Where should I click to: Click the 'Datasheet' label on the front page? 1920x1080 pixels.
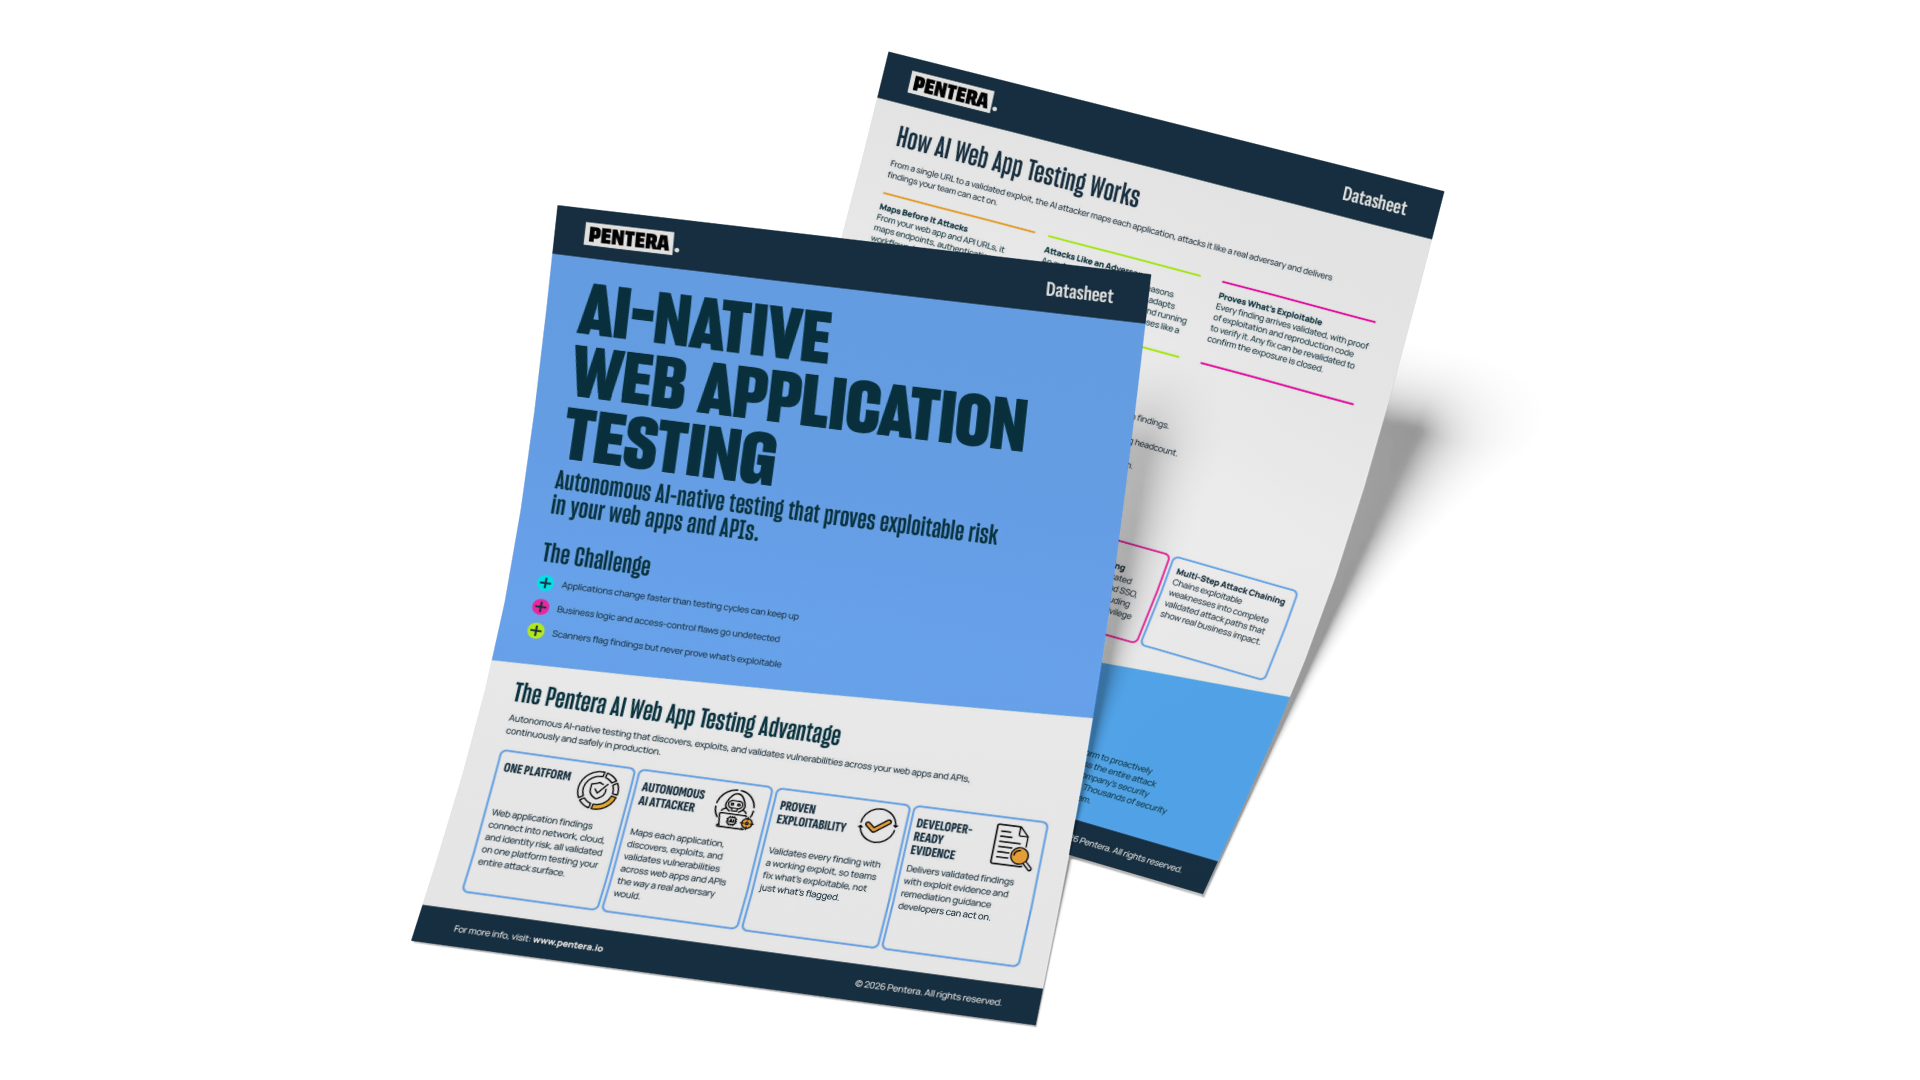[1079, 292]
